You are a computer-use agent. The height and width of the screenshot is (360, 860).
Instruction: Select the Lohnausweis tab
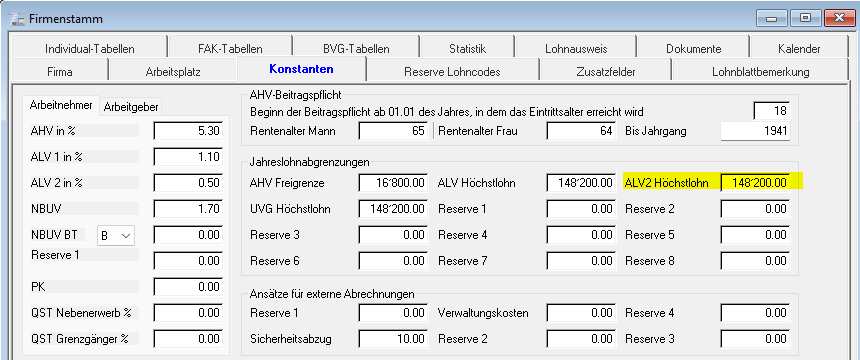pyautogui.click(x=576, y=48)
